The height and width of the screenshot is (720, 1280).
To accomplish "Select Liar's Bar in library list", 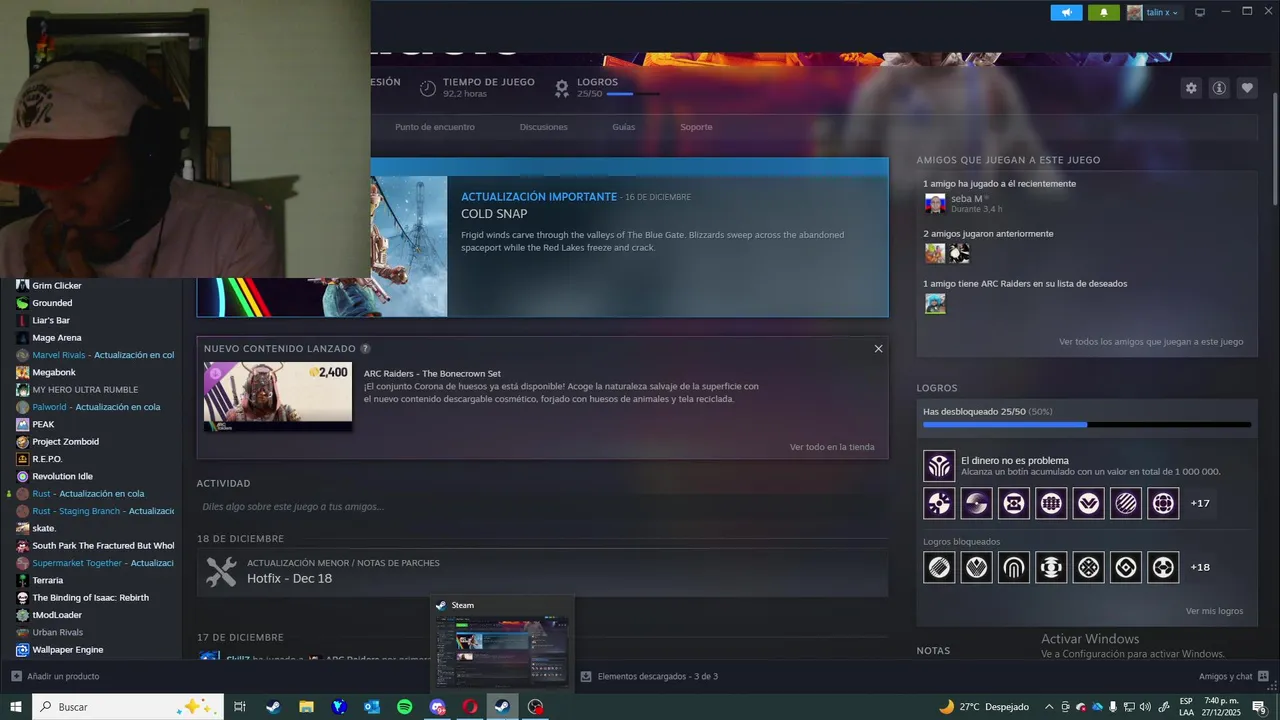I will coord(51,320).
